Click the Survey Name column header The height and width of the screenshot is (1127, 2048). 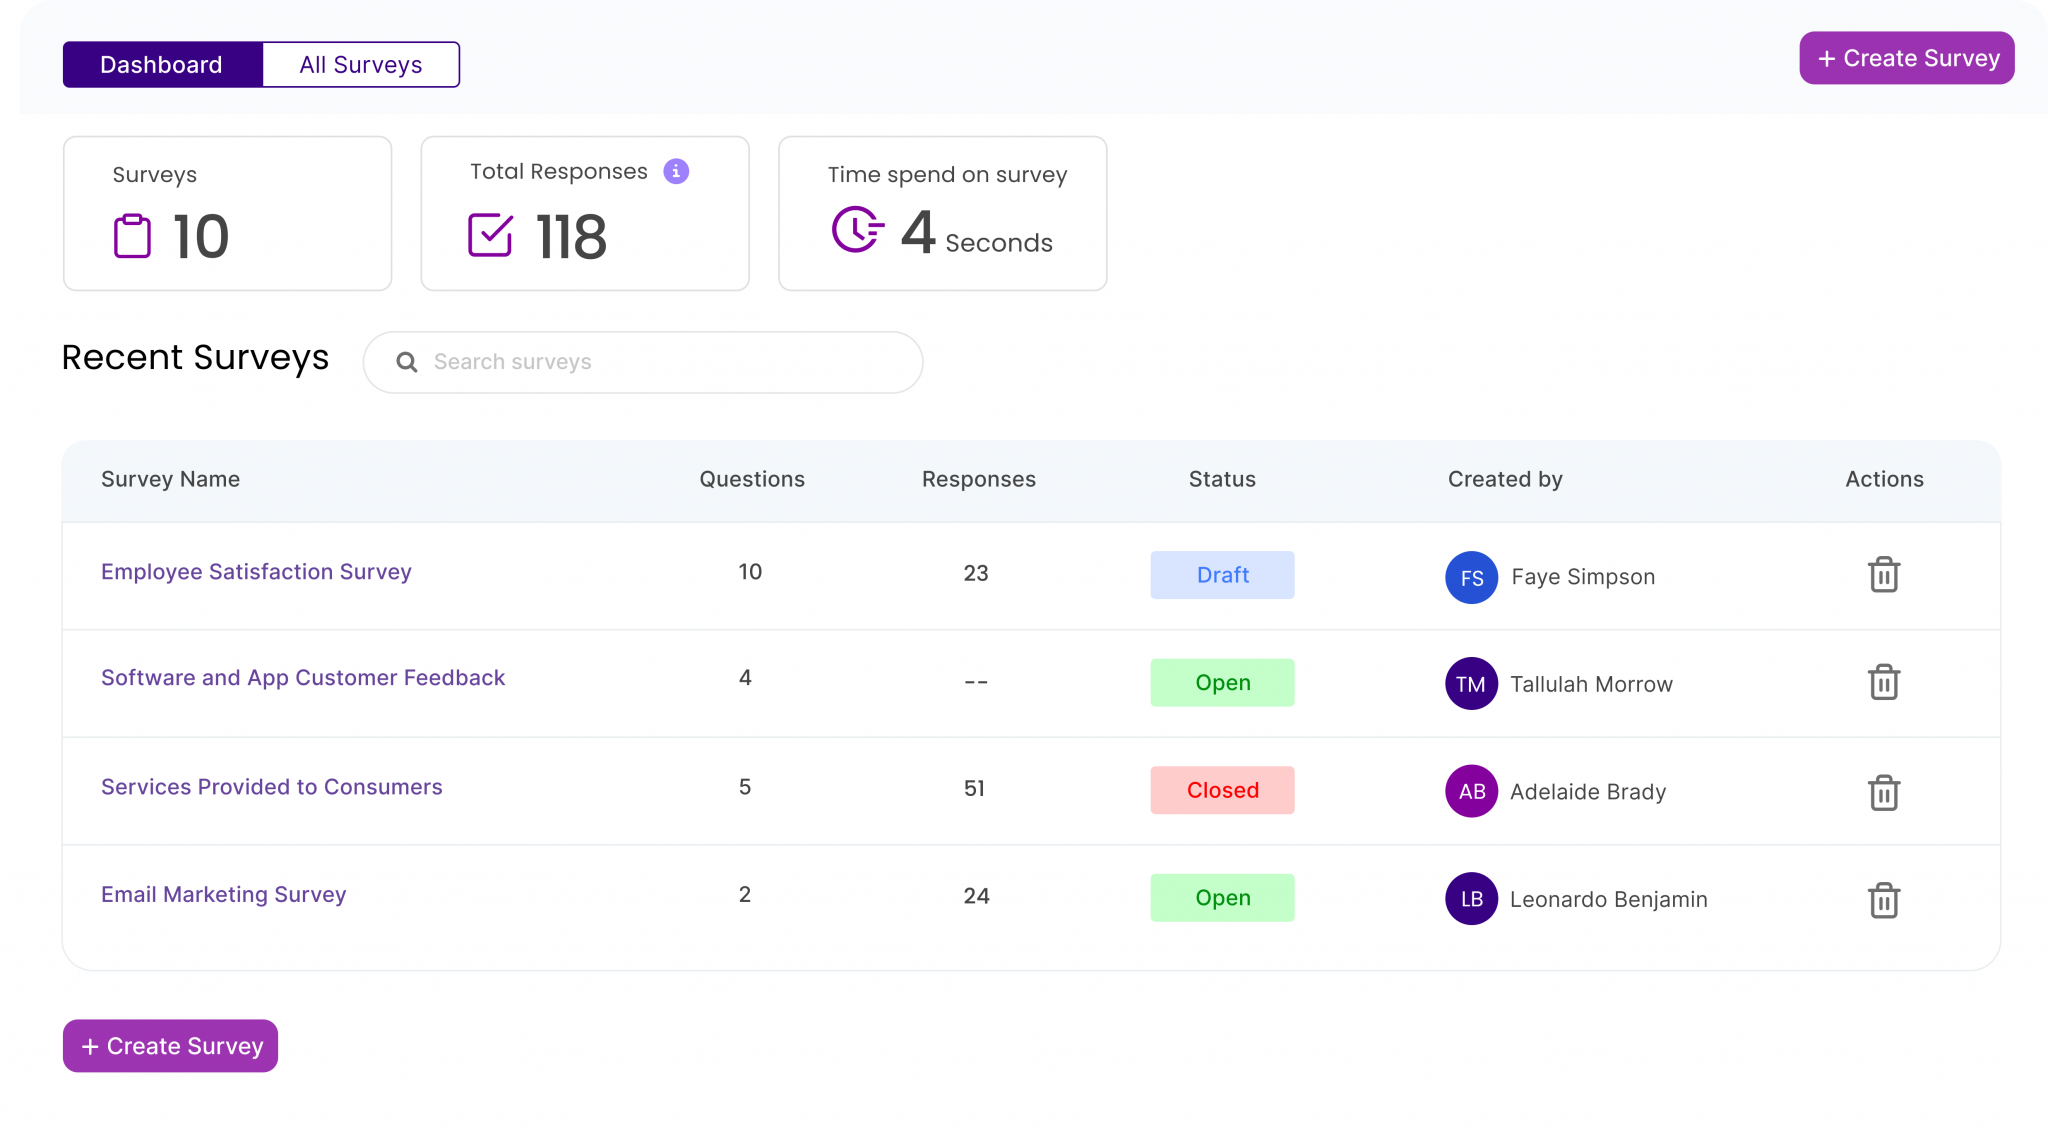click(x=170, y=479)
